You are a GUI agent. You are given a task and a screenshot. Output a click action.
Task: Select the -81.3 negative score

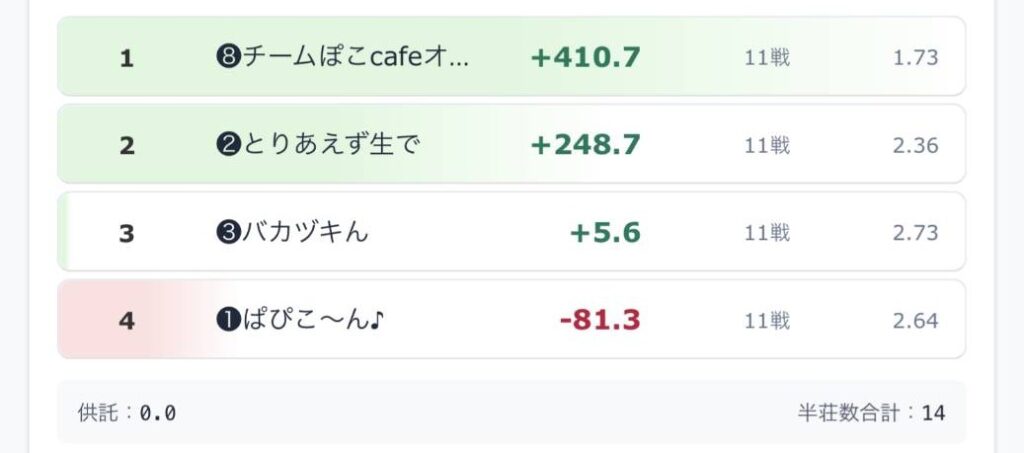pos(600,320)
